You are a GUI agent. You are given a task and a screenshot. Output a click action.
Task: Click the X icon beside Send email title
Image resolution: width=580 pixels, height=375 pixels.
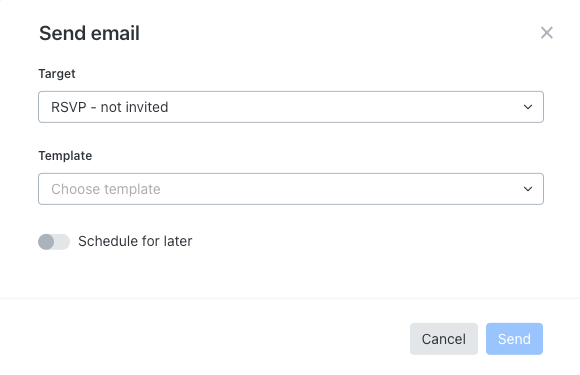click(546, 33)
